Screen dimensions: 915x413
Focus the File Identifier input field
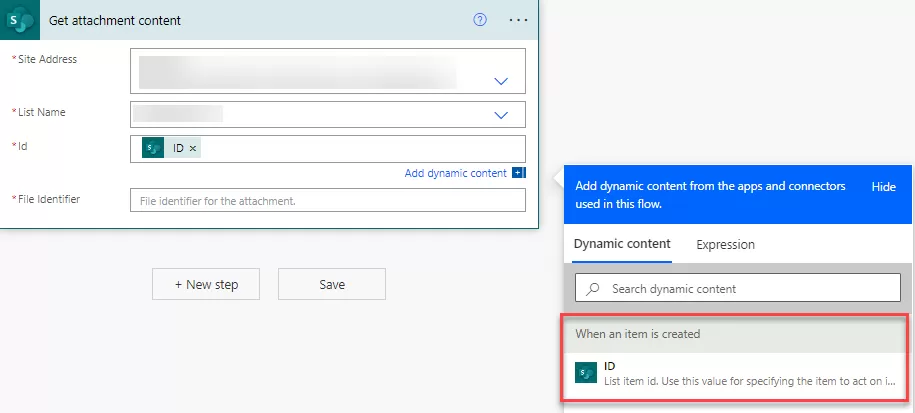click(x=327, y=201)
